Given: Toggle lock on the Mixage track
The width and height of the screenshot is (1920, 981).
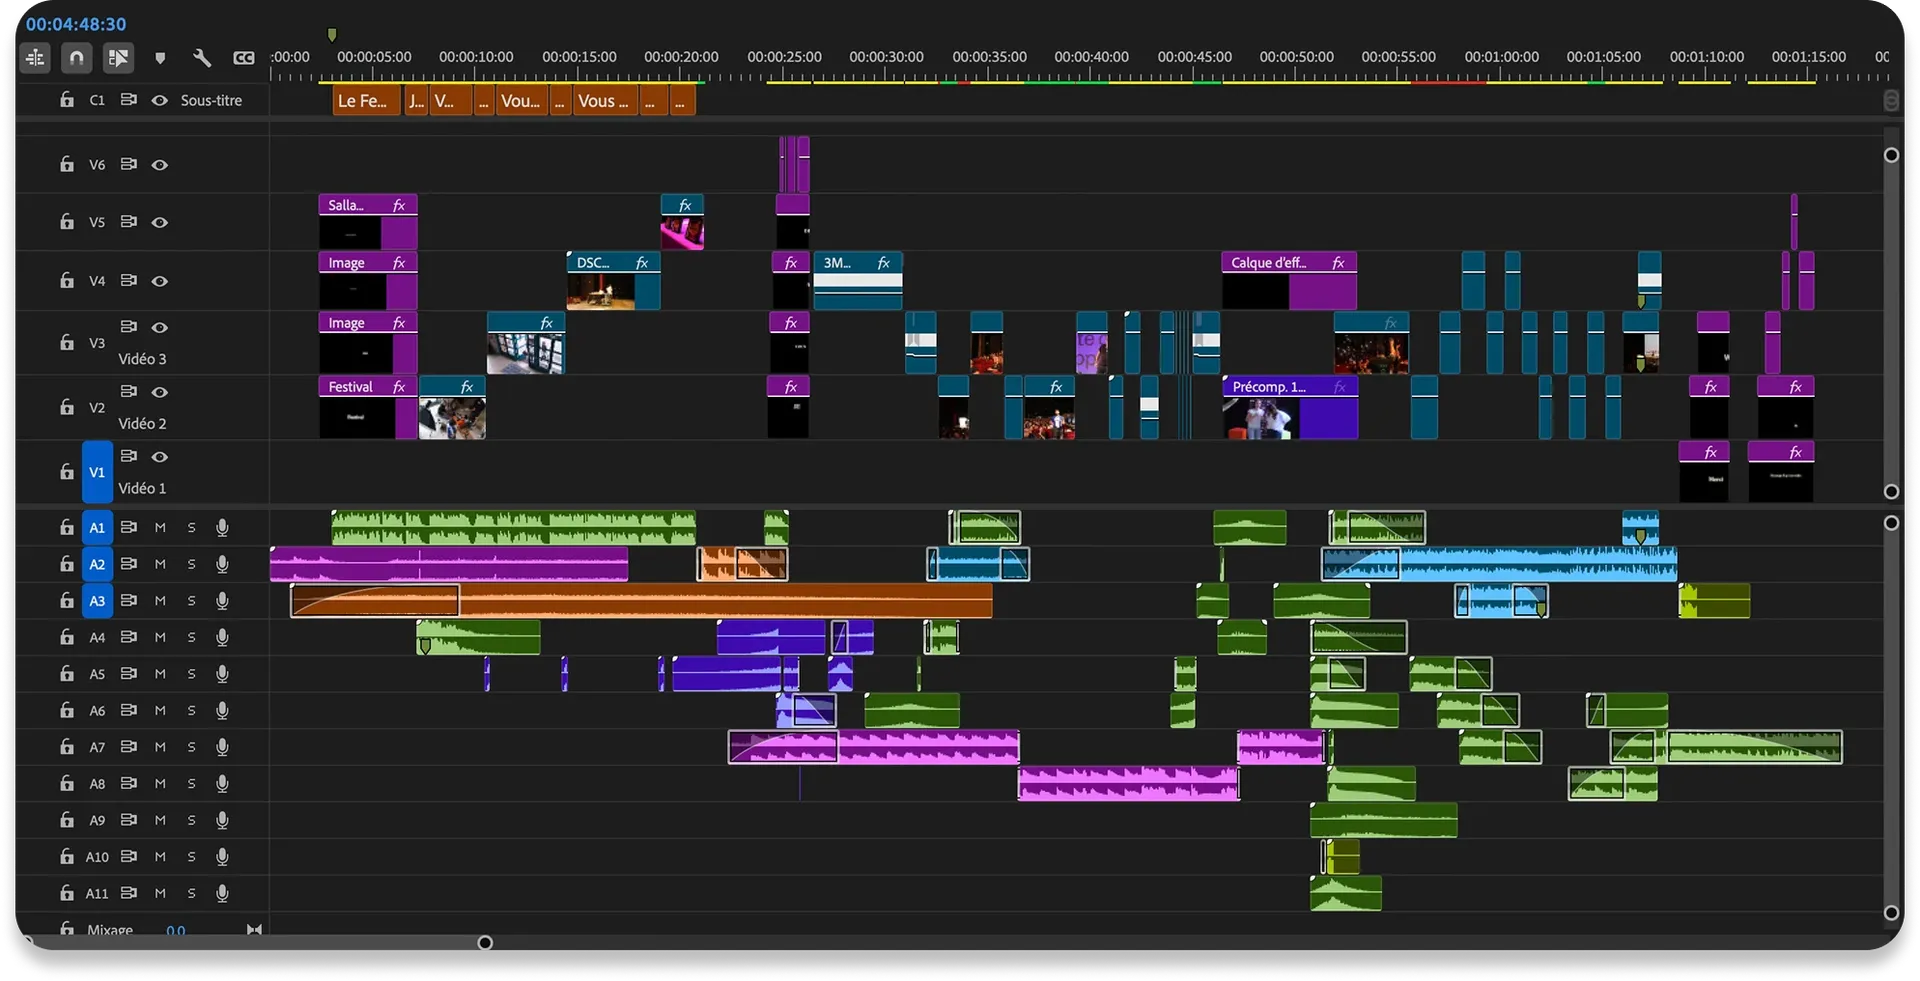Looking at the screenshot, I should pyautogui.click(x=67, y=929).
